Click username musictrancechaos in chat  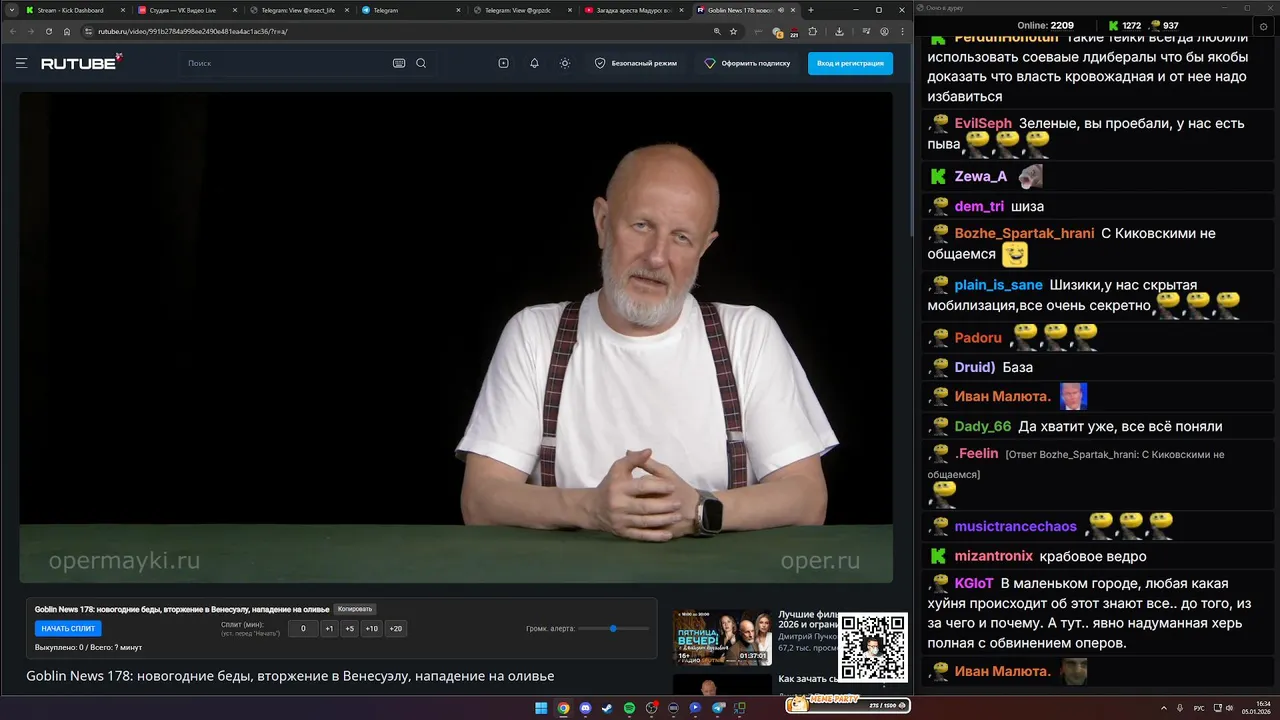1015,526
